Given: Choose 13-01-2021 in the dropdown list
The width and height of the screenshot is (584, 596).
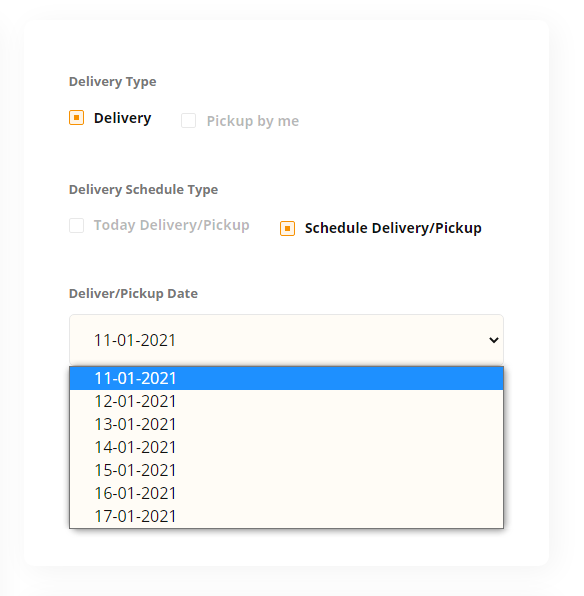Looking at the screenshot, I should click(x=286, y=424).
